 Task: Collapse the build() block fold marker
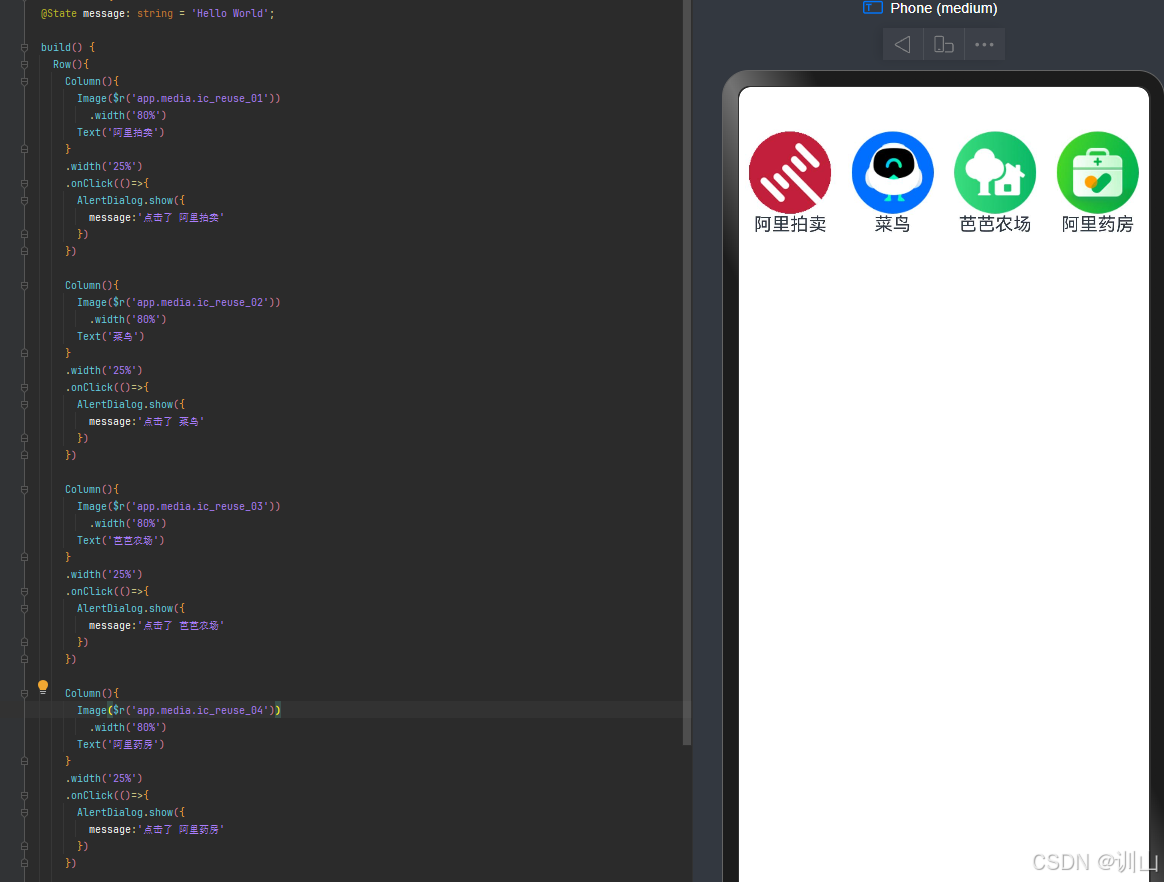pos(24,48)
